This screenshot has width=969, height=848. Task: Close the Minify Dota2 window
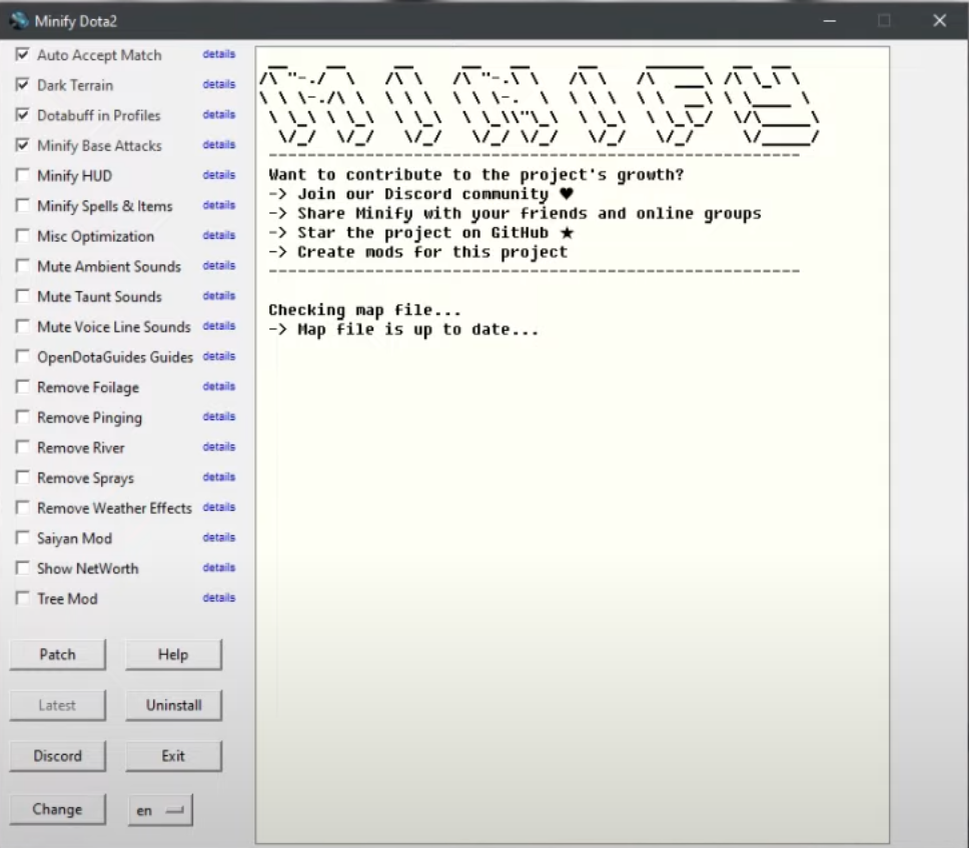coord(939,21)
